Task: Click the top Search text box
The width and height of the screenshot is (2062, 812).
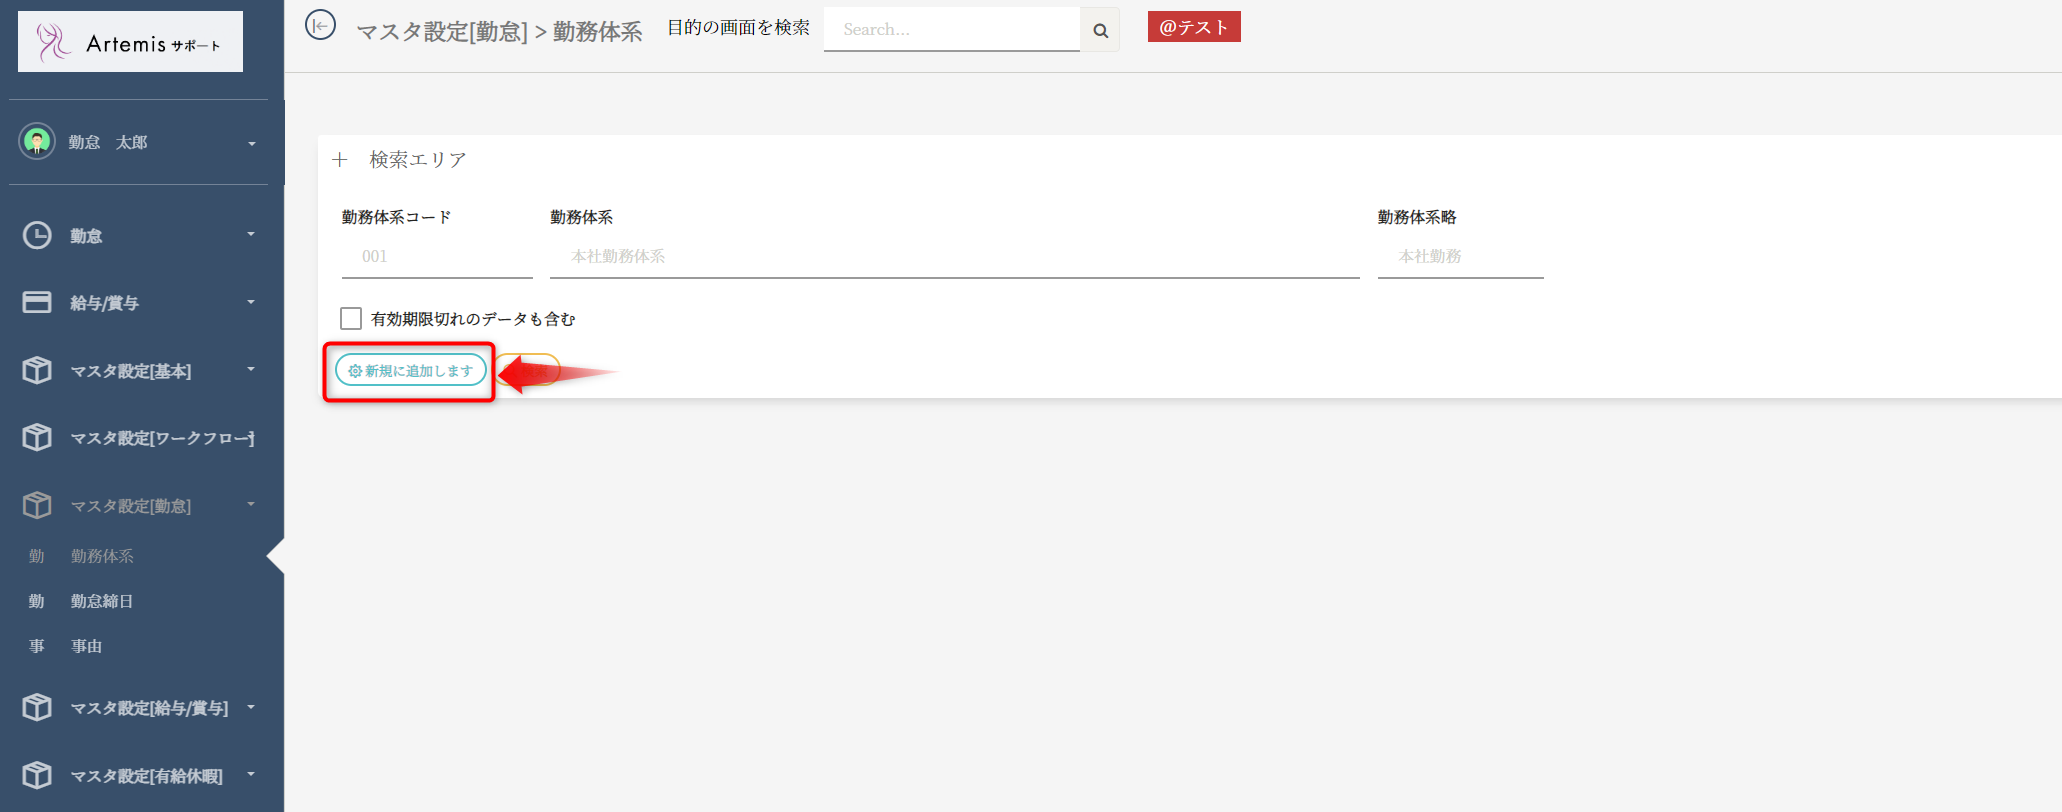Action: 950,30
